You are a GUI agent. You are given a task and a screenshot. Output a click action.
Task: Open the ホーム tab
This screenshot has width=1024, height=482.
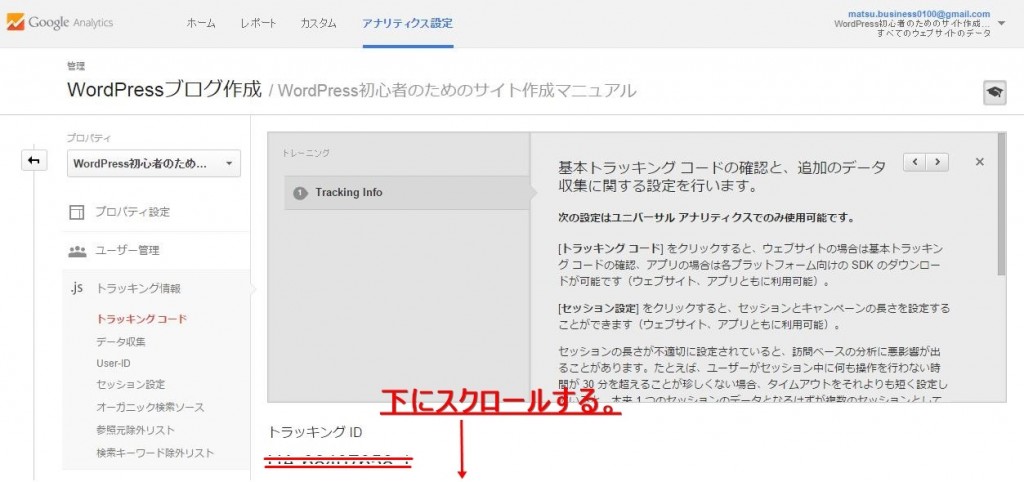200,24
